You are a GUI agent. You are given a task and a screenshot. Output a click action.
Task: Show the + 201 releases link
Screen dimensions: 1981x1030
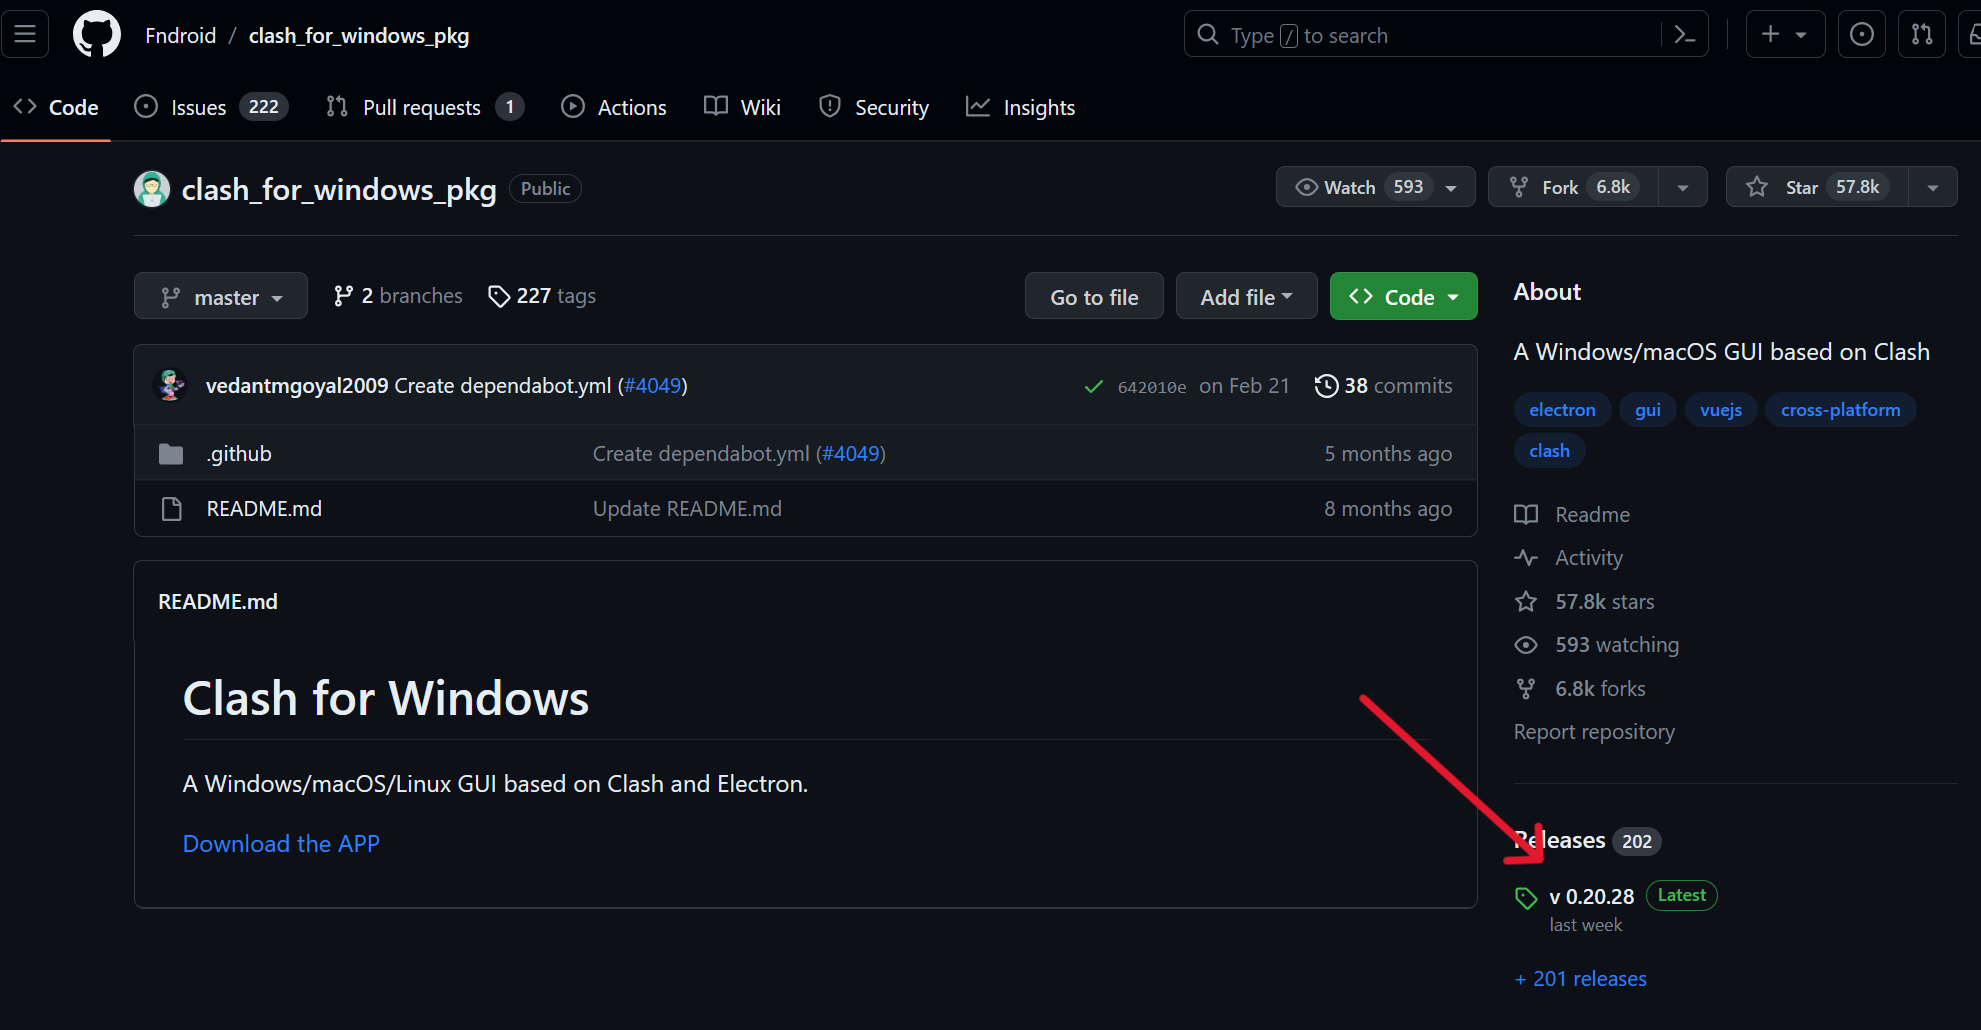(x=1581, y=979)
